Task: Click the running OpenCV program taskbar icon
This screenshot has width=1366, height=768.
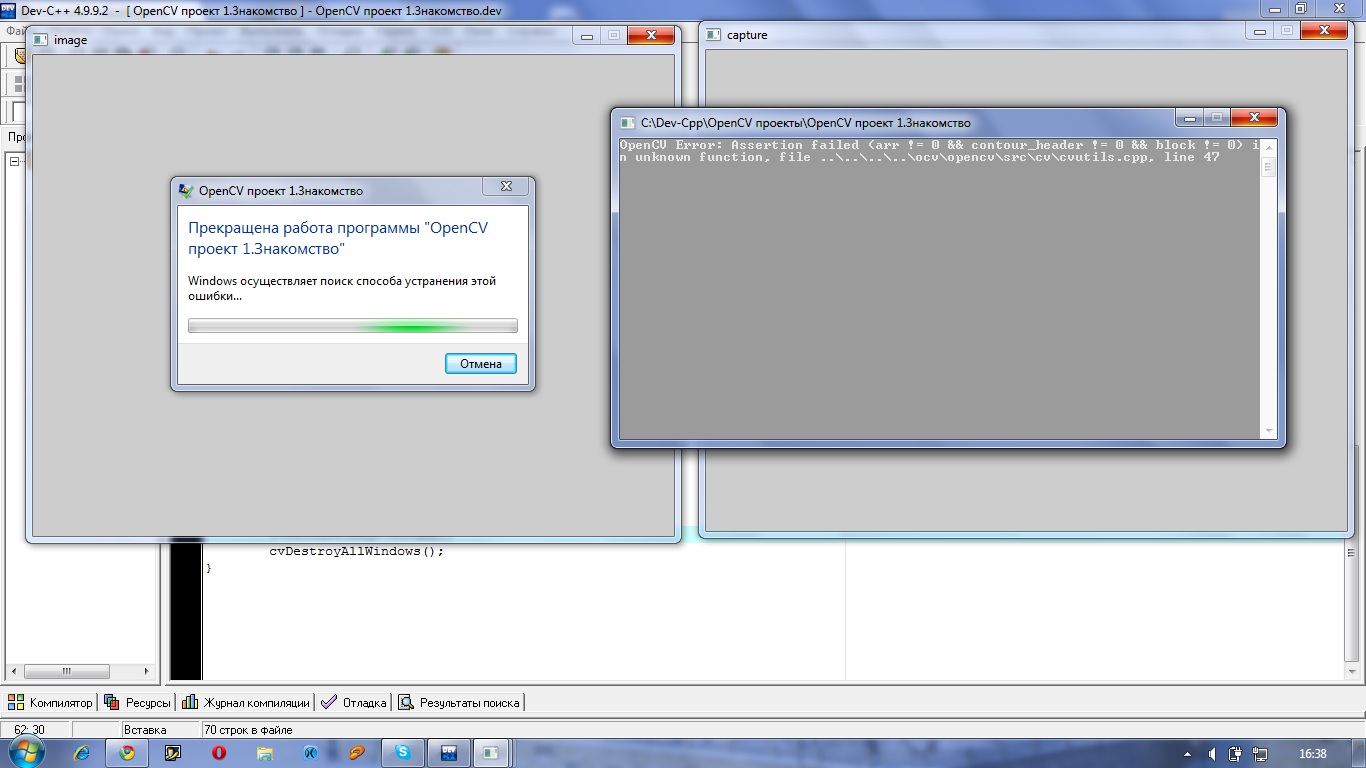Action: tap(491, 753)
